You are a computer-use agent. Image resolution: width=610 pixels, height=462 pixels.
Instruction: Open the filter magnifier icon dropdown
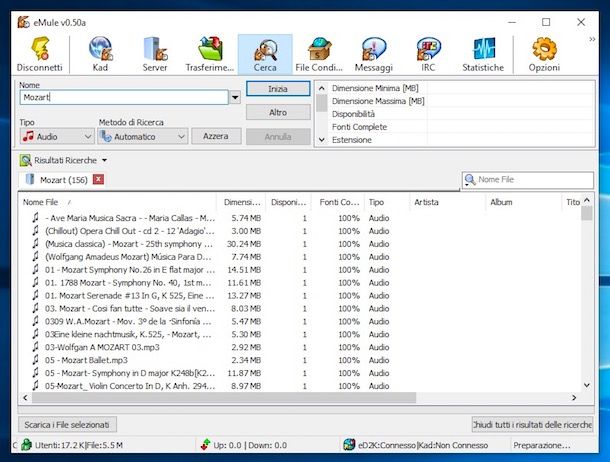click(470, 180)
